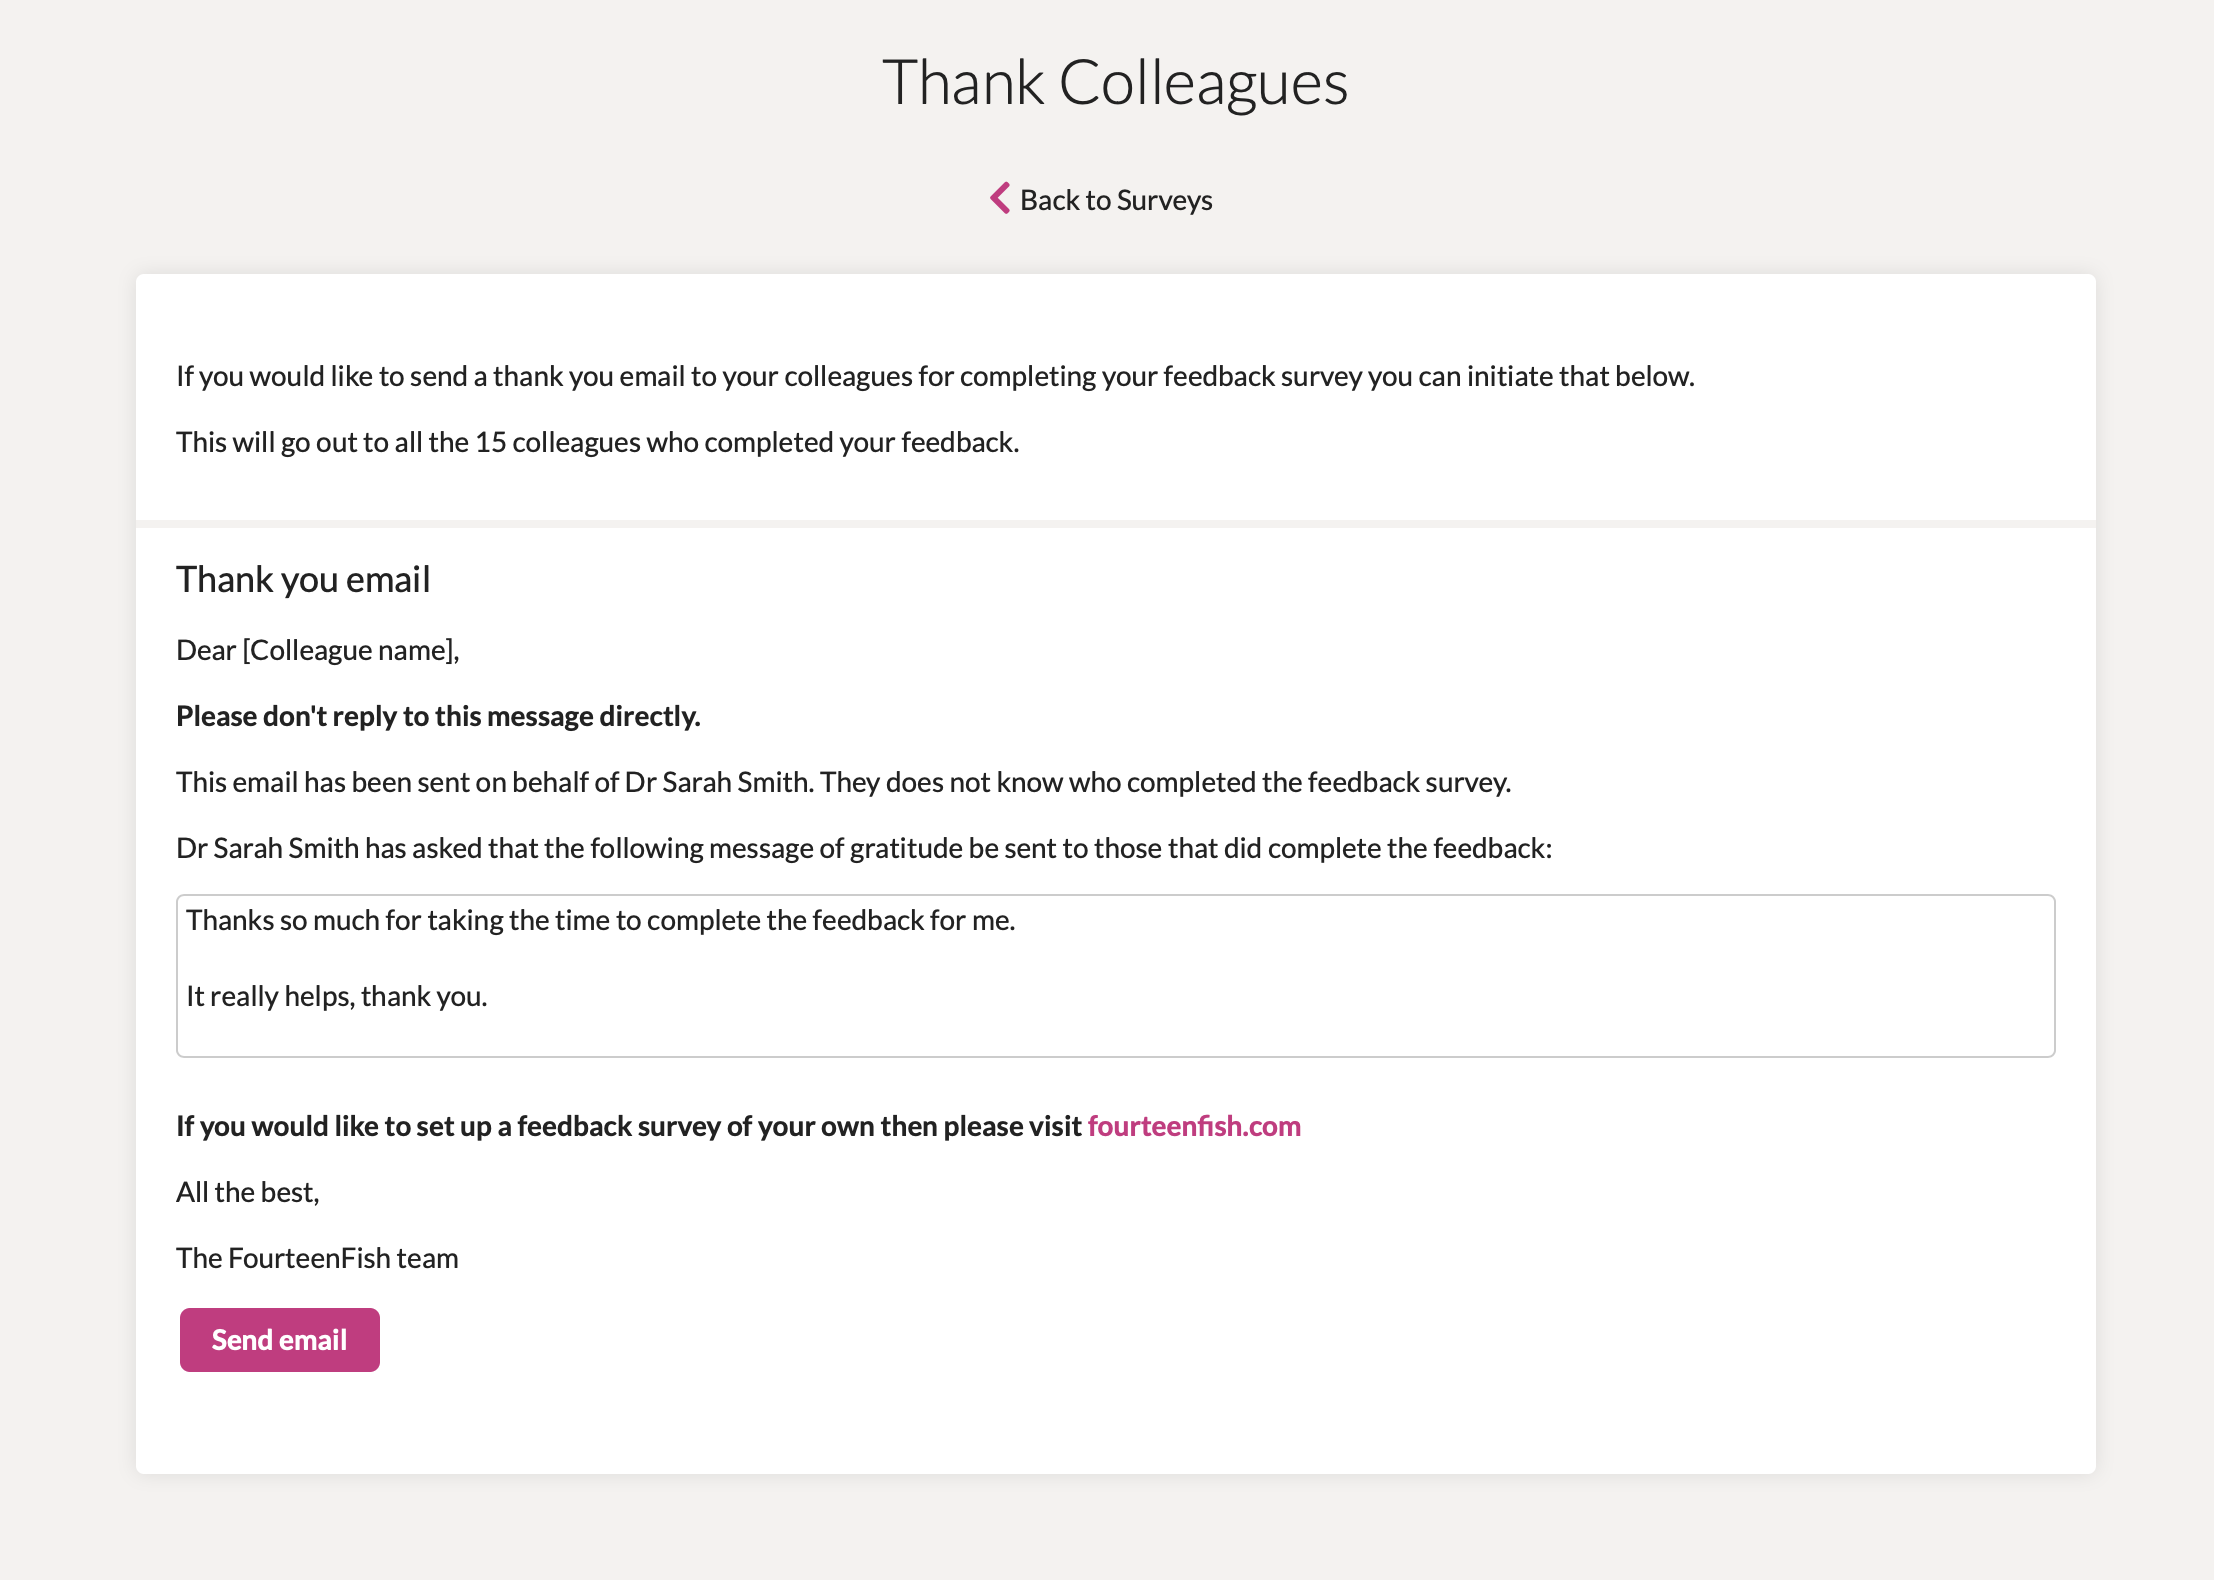This screenshot has height=1580, width=2214.
Task: Click the 'Thank you email' section heading
Action: coord(303,579)
